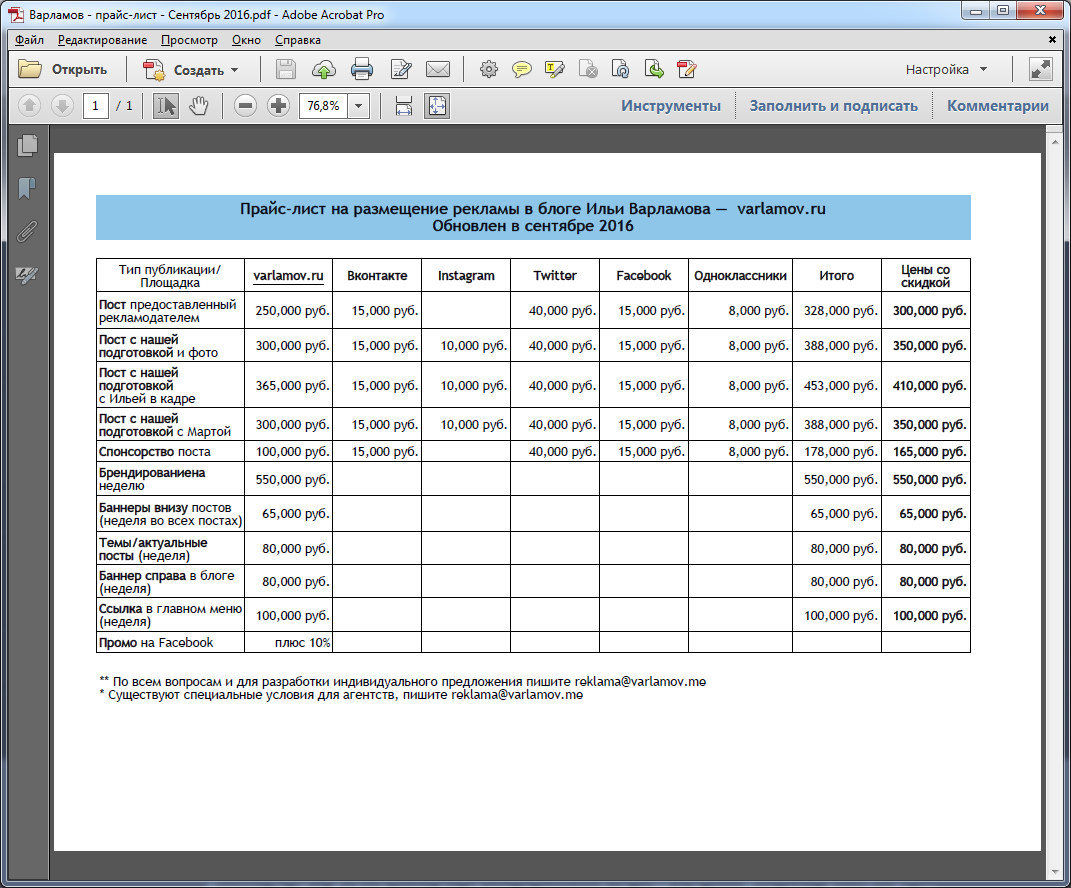Click the Print icon

click(361, 70)
